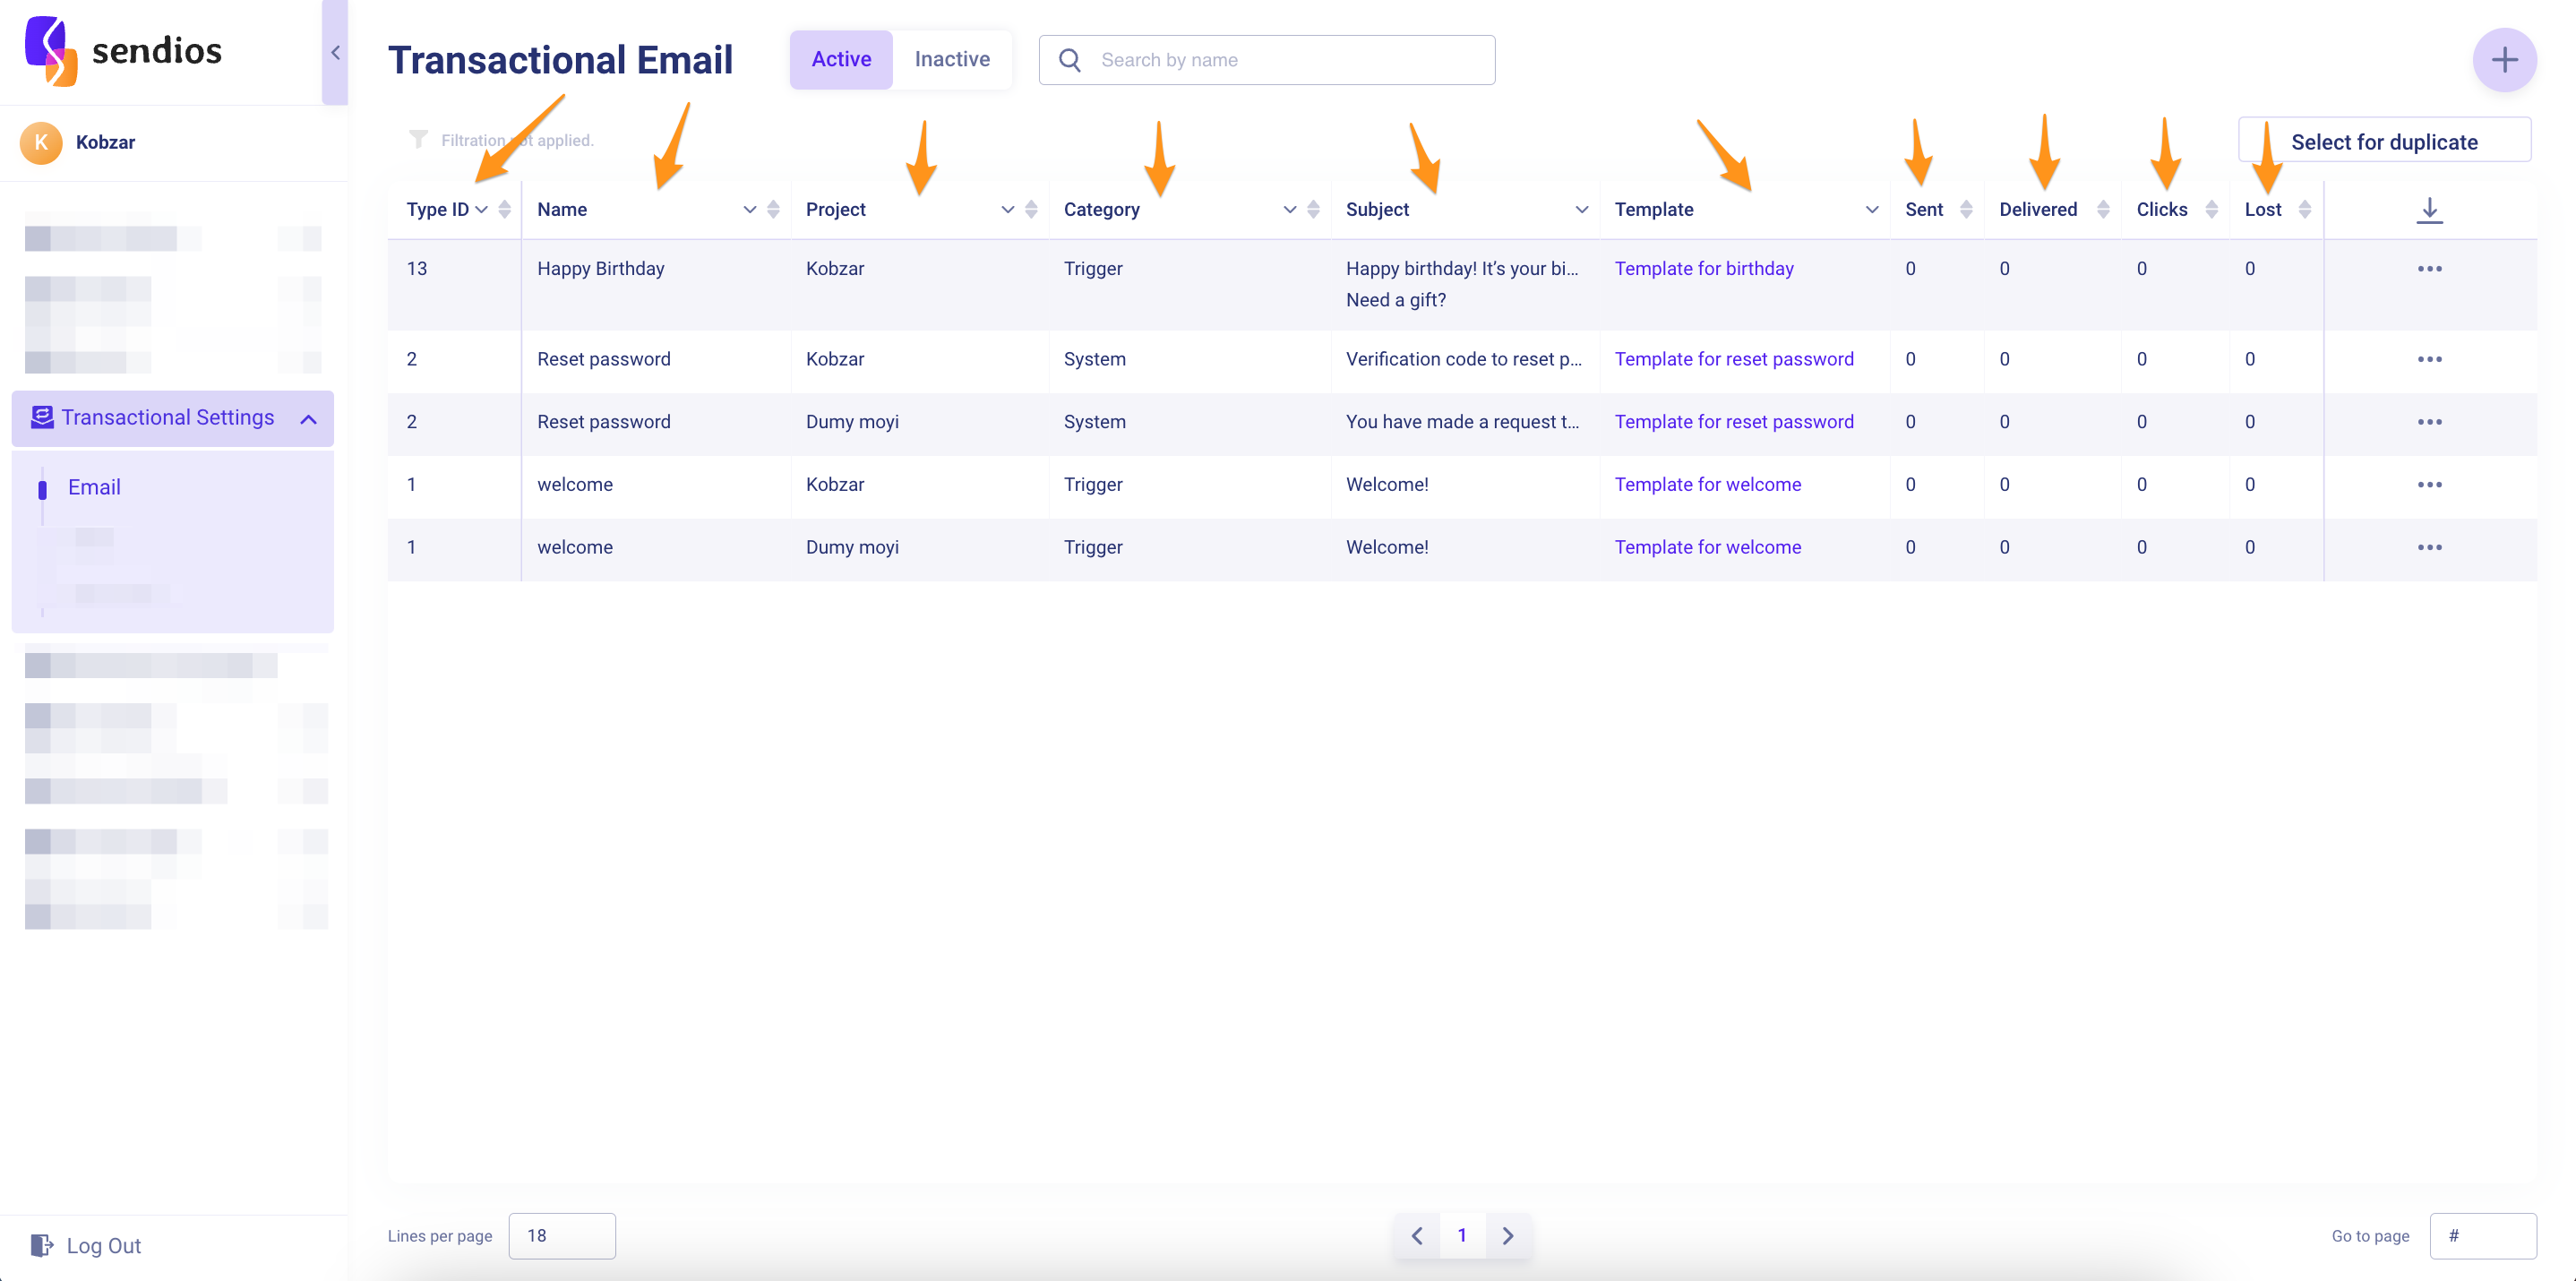
Task: Select the Email menu item in sidebar
Action: (x=94, y=487)
